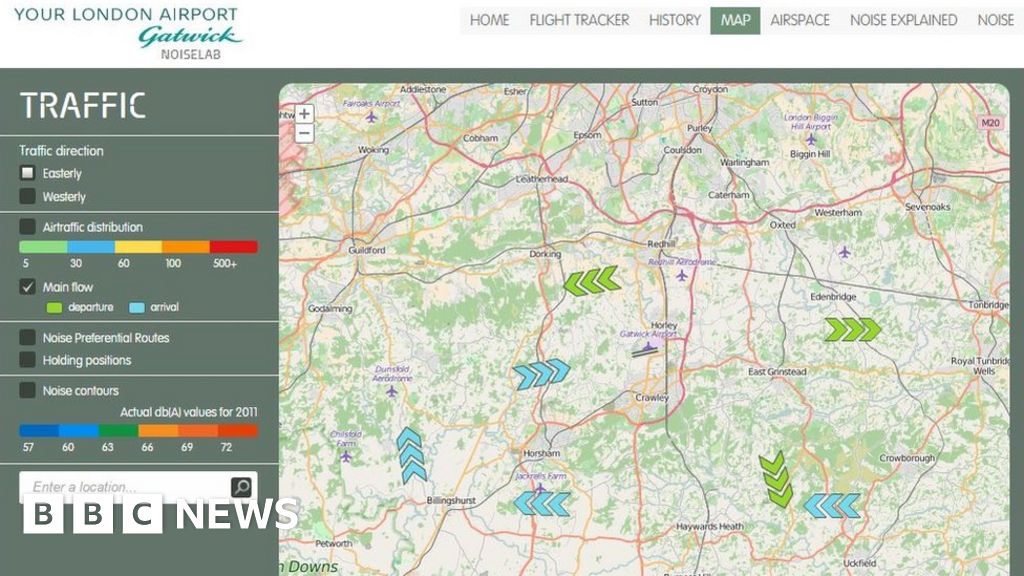Click the Redhill Aerodrome airplane icon
The width and height of the screenshot is (1024, 576).
pyautogui.click(x=684, y=276)
